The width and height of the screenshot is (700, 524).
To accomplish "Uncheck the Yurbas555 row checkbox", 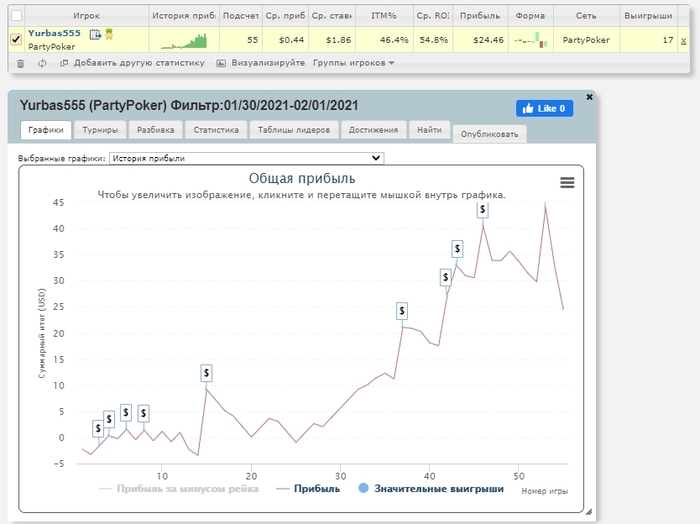I will point(16,39).
